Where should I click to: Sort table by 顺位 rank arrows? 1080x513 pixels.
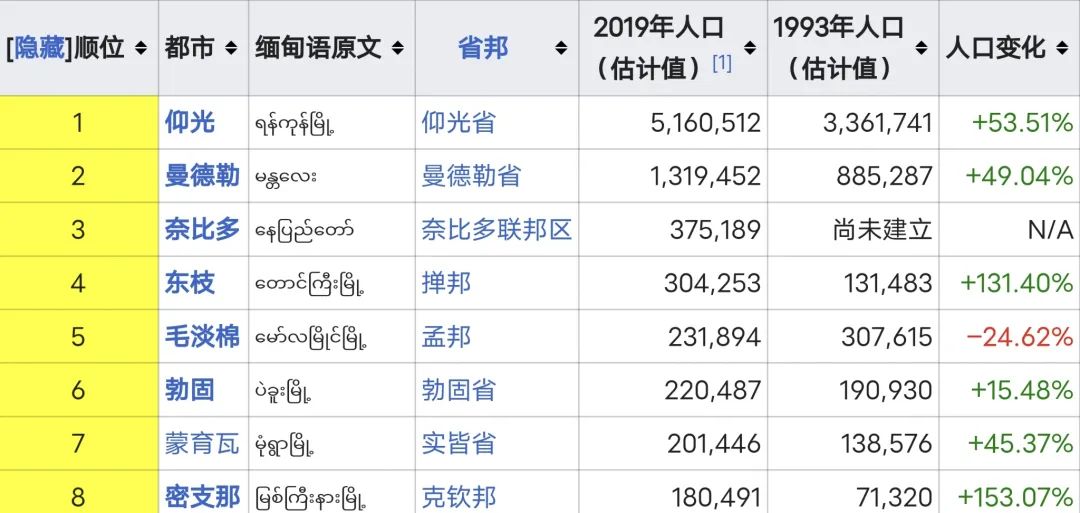point(141,48)
